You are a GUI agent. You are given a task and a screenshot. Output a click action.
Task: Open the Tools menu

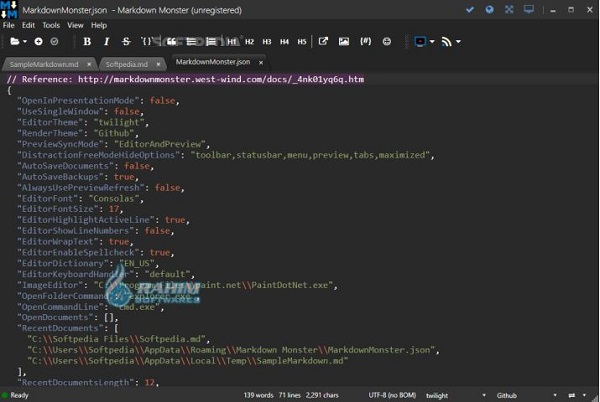click(x=51, y=25)
